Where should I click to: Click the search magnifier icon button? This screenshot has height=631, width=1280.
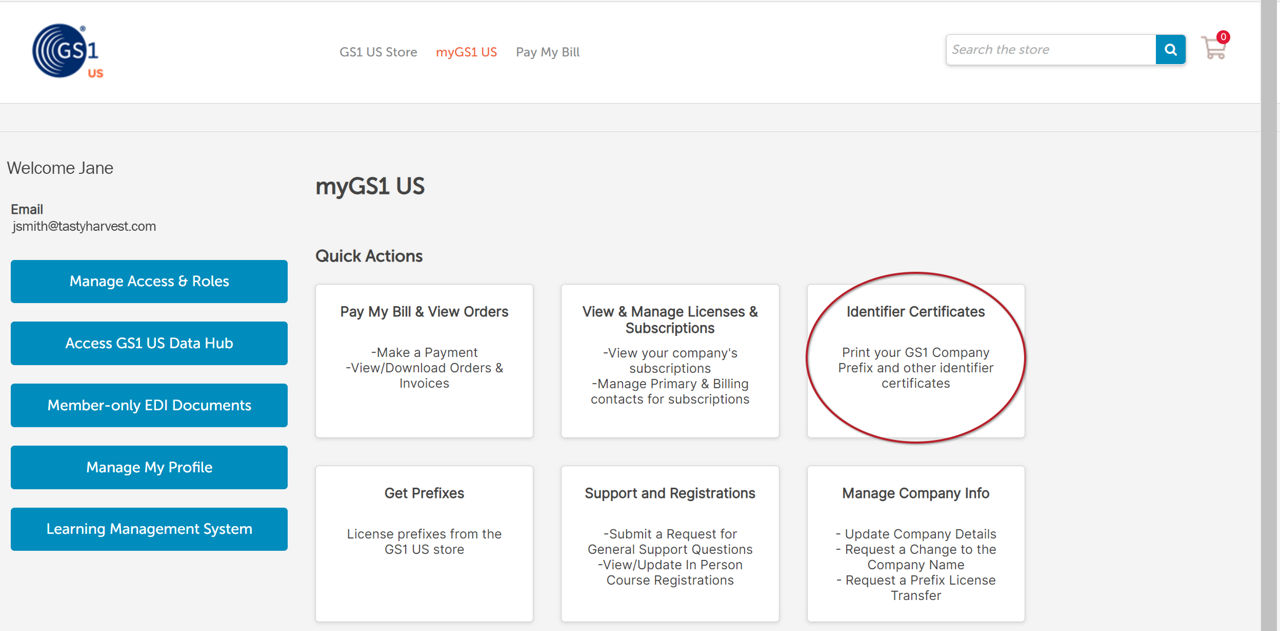[1170, 50]
